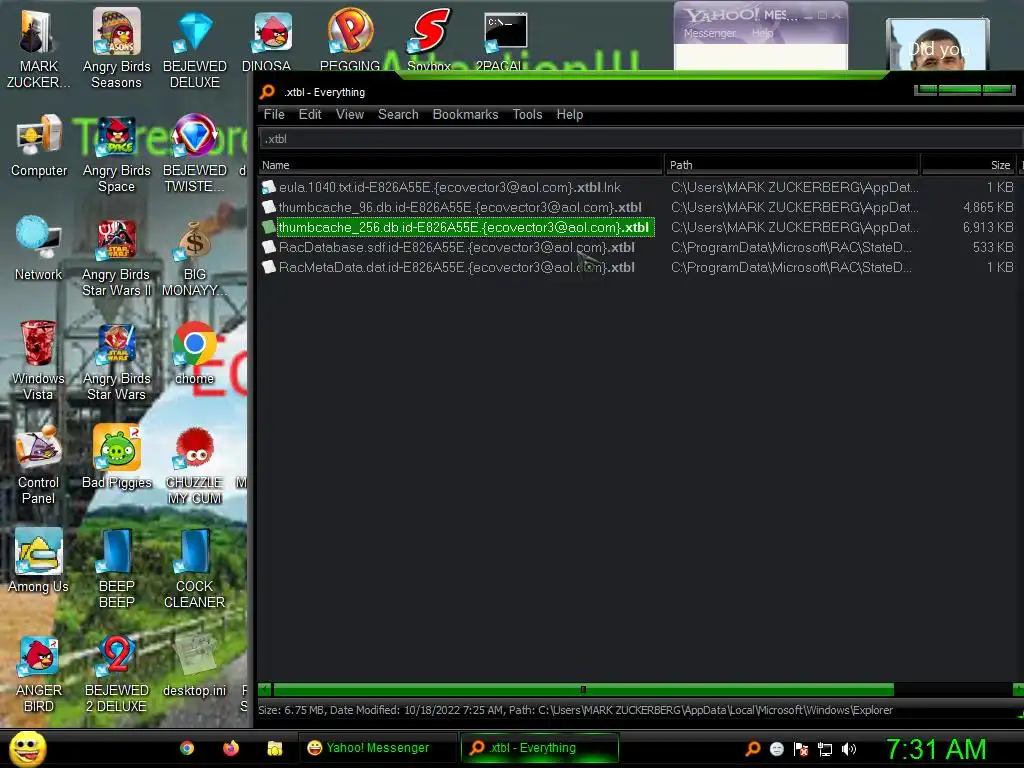Open the volume speaker tray icon

click(x=848, y=749)
